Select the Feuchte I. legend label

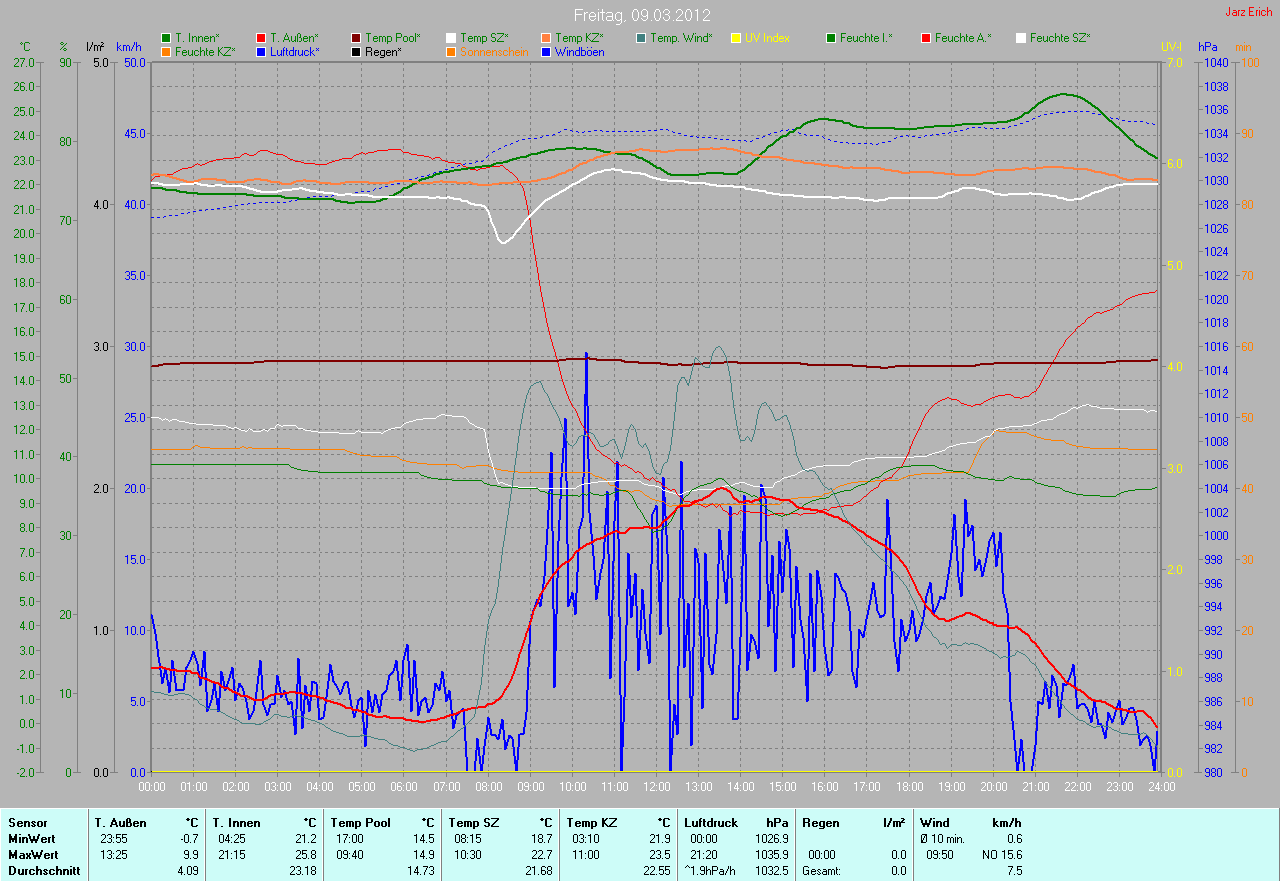point(866,38)
